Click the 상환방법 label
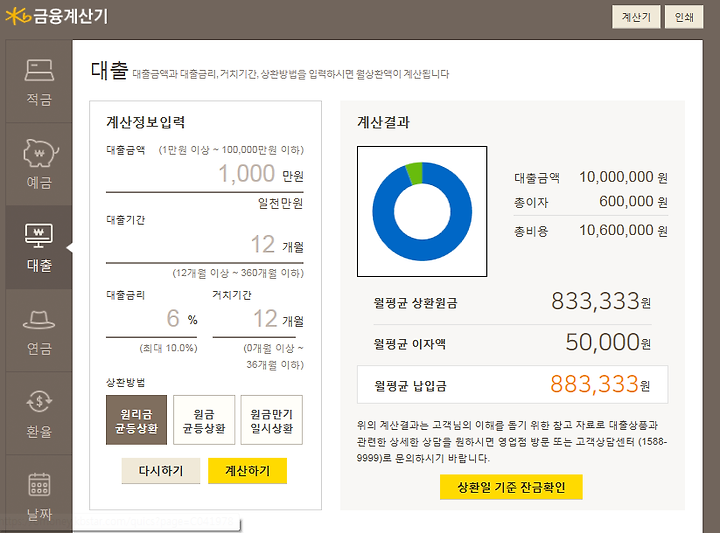Image resolution: width=720 pixels, height=533 pixels. pyautogui.click(x=126, y=382)
